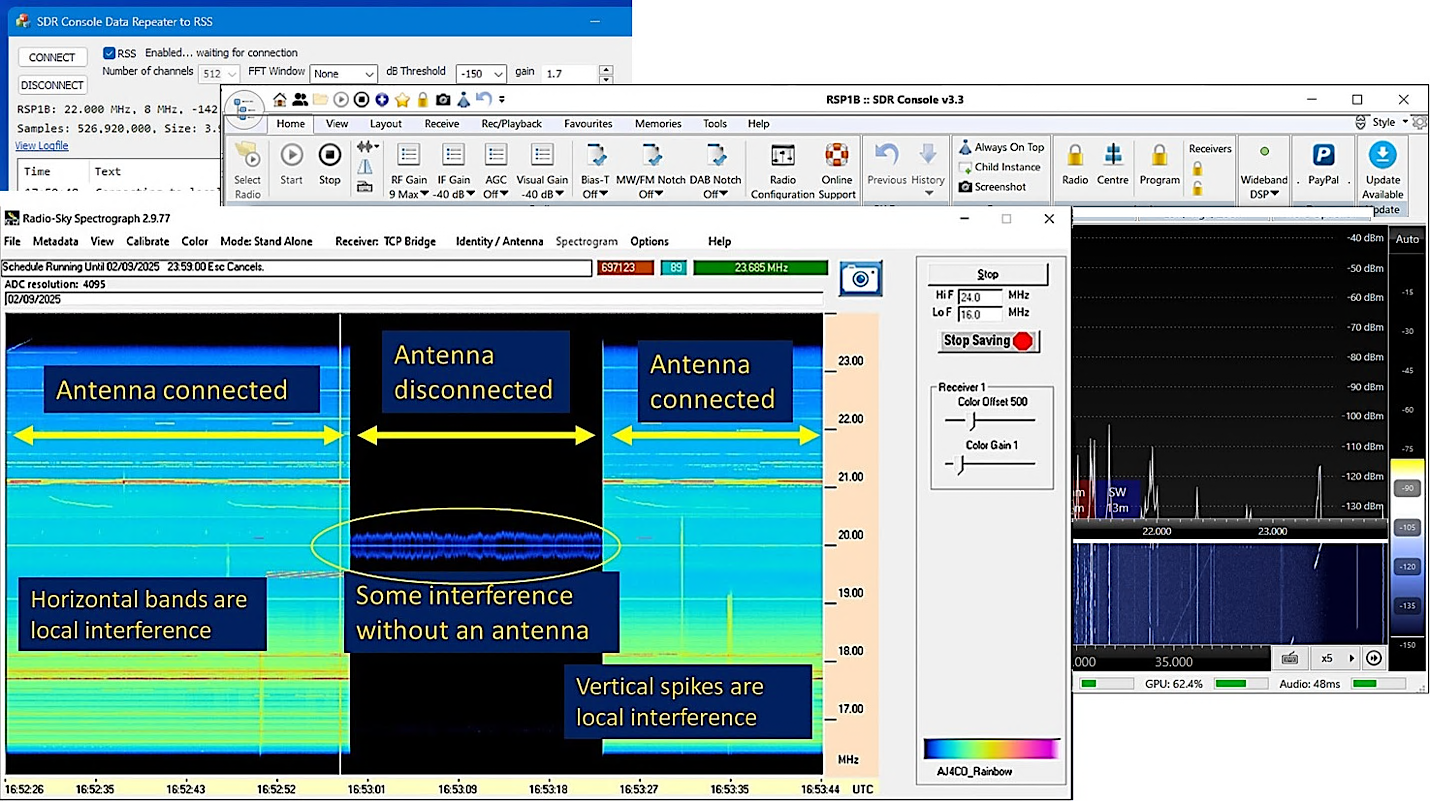1430x801 pixels.
Task: Lock the Radio frequency padlock
Action: [x=1075, y=155]
